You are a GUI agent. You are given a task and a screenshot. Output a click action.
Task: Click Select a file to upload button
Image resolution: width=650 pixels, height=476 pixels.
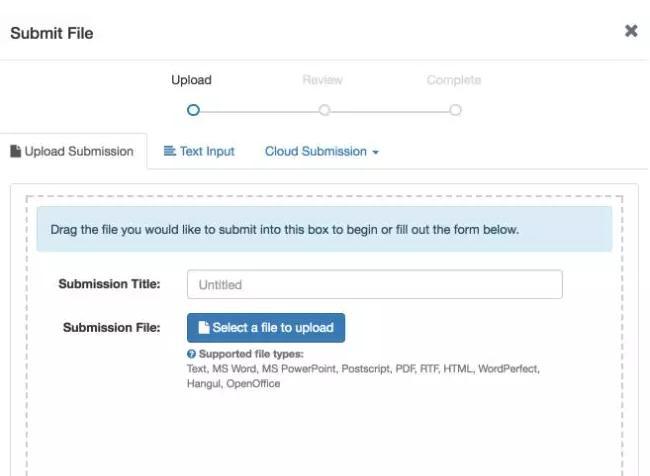click(x=266, y=328)
